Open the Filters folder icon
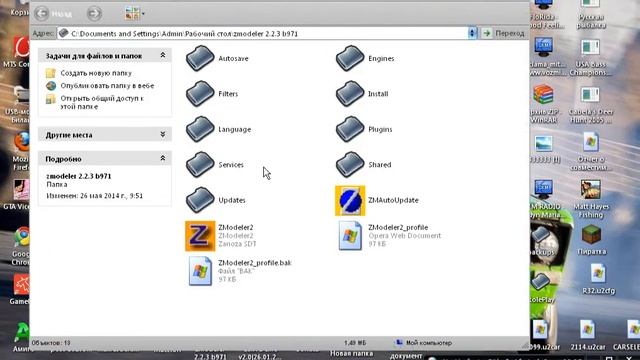The width and height of the screenshot is (640, 360). tap(200, 94)
